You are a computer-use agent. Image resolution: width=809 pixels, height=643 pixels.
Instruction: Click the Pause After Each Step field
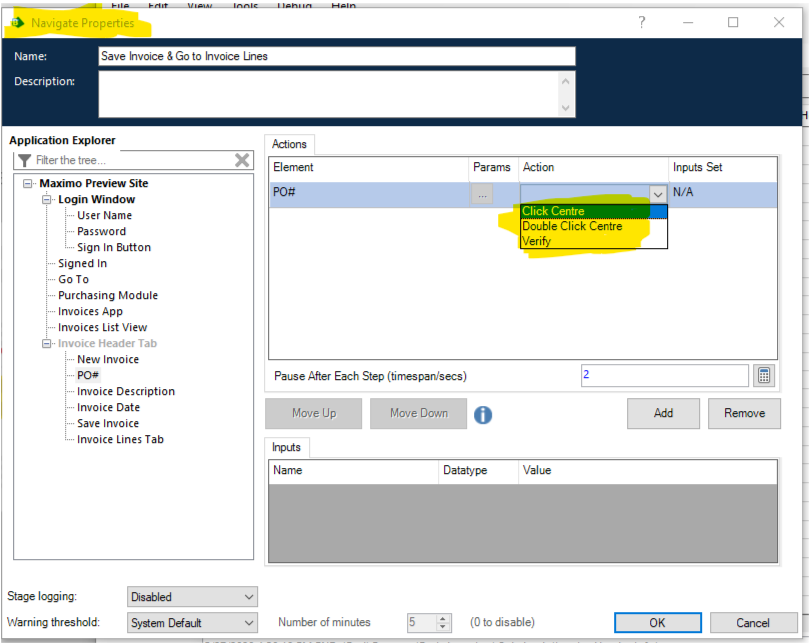(665, 375)
